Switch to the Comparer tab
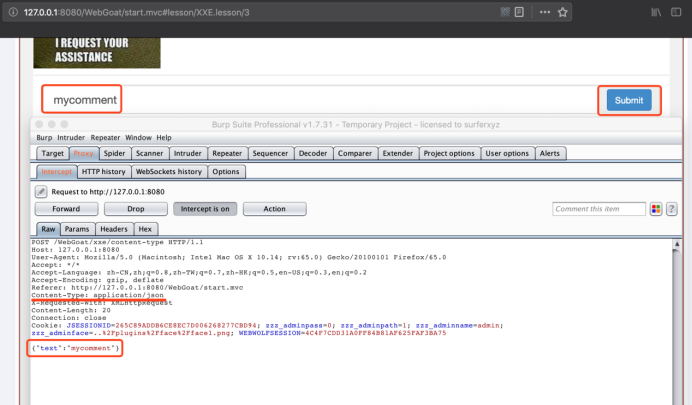Viewport: 692px width, 405px height. 355,153
